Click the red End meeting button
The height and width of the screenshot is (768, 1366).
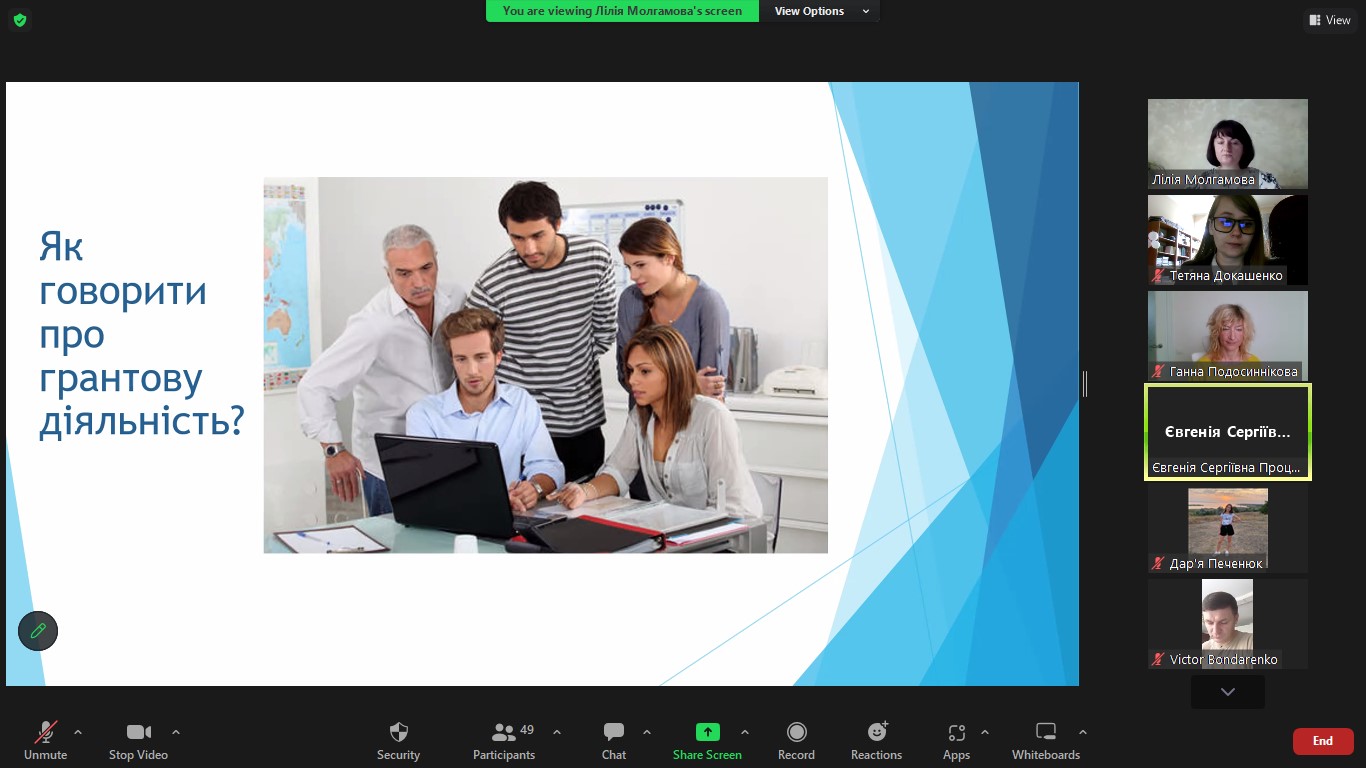(1322, 741)
